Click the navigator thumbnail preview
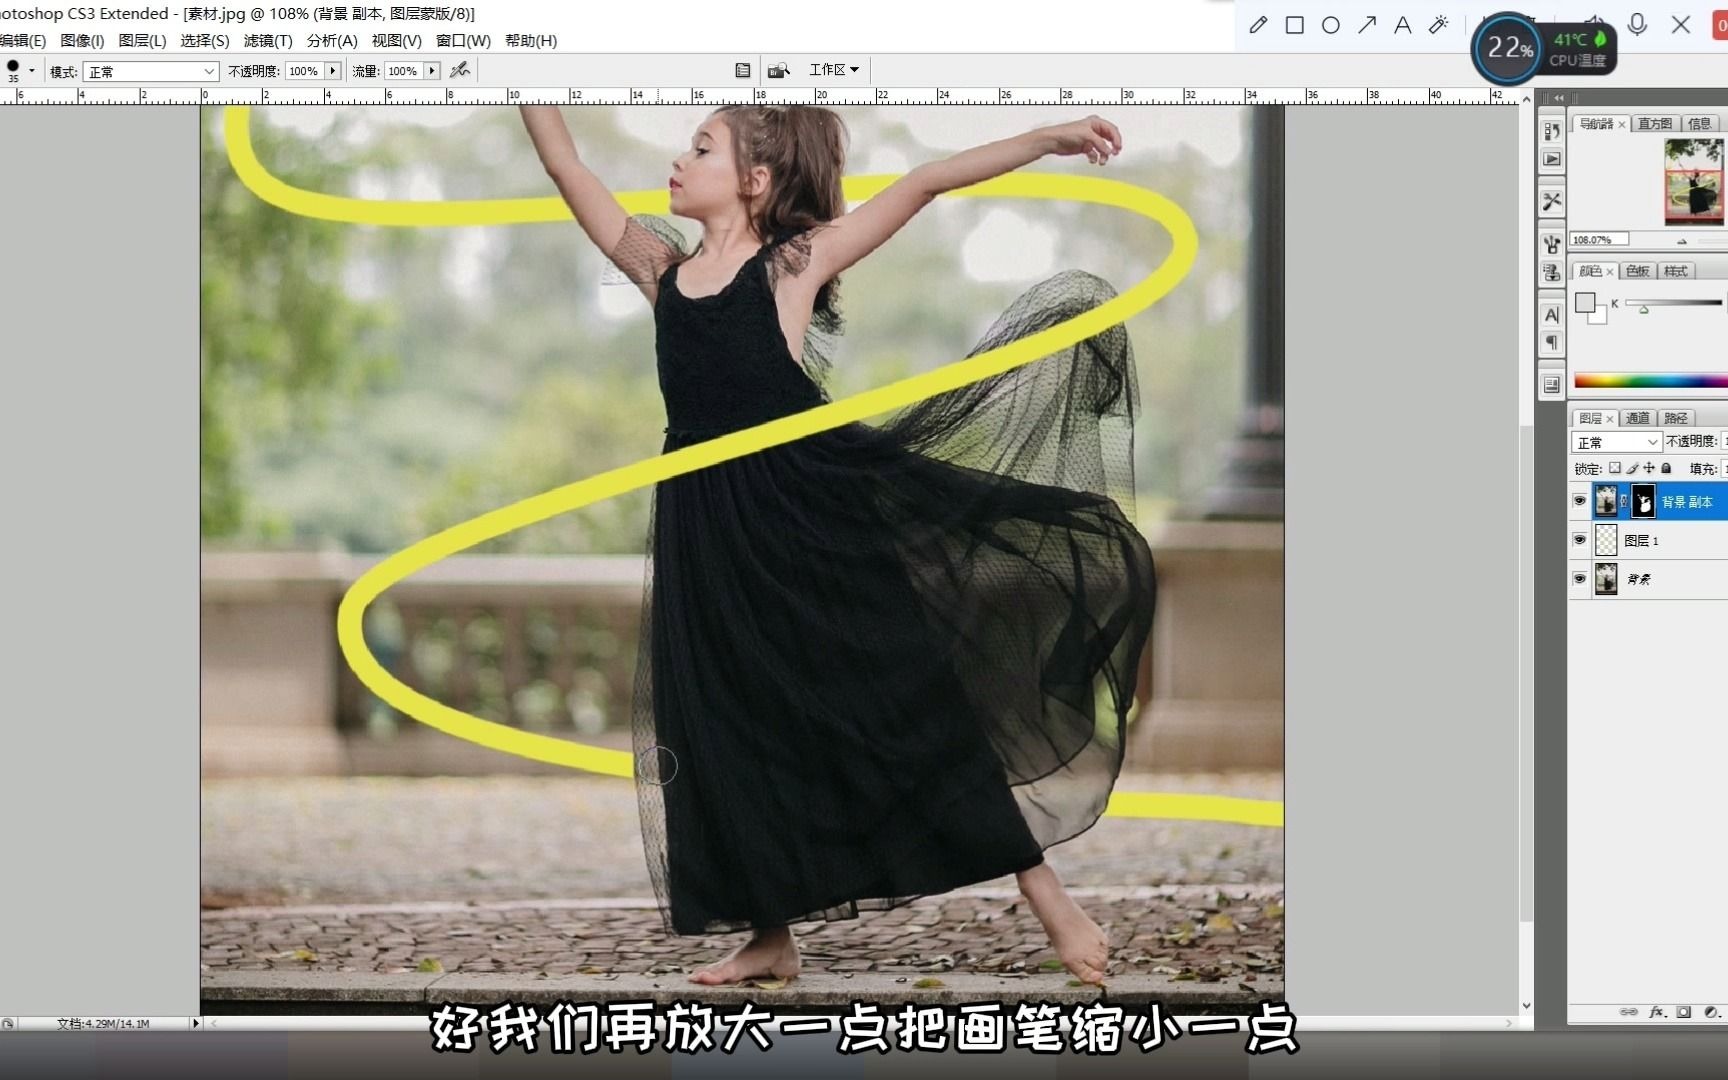The image size is (1728, 1080). [1694, 182]
